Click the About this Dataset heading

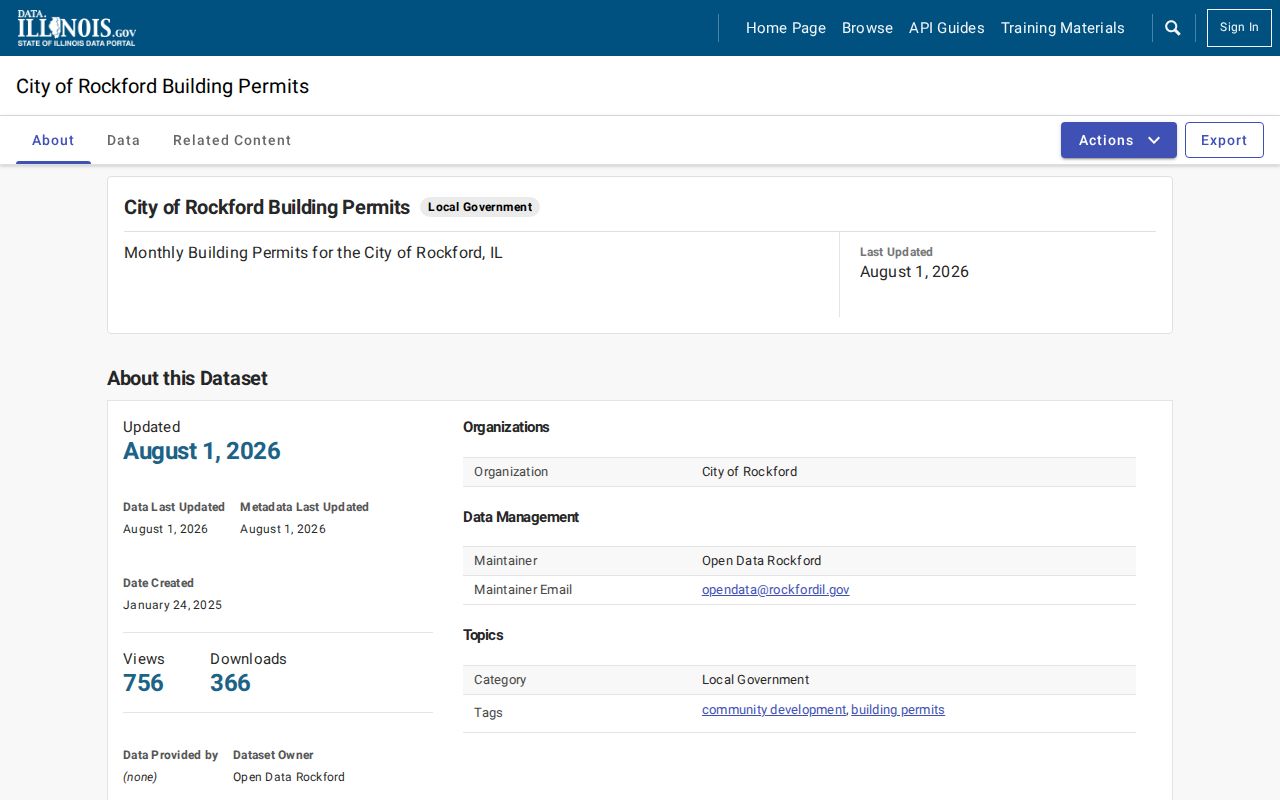pyautogui.click(x=188, y=378)
